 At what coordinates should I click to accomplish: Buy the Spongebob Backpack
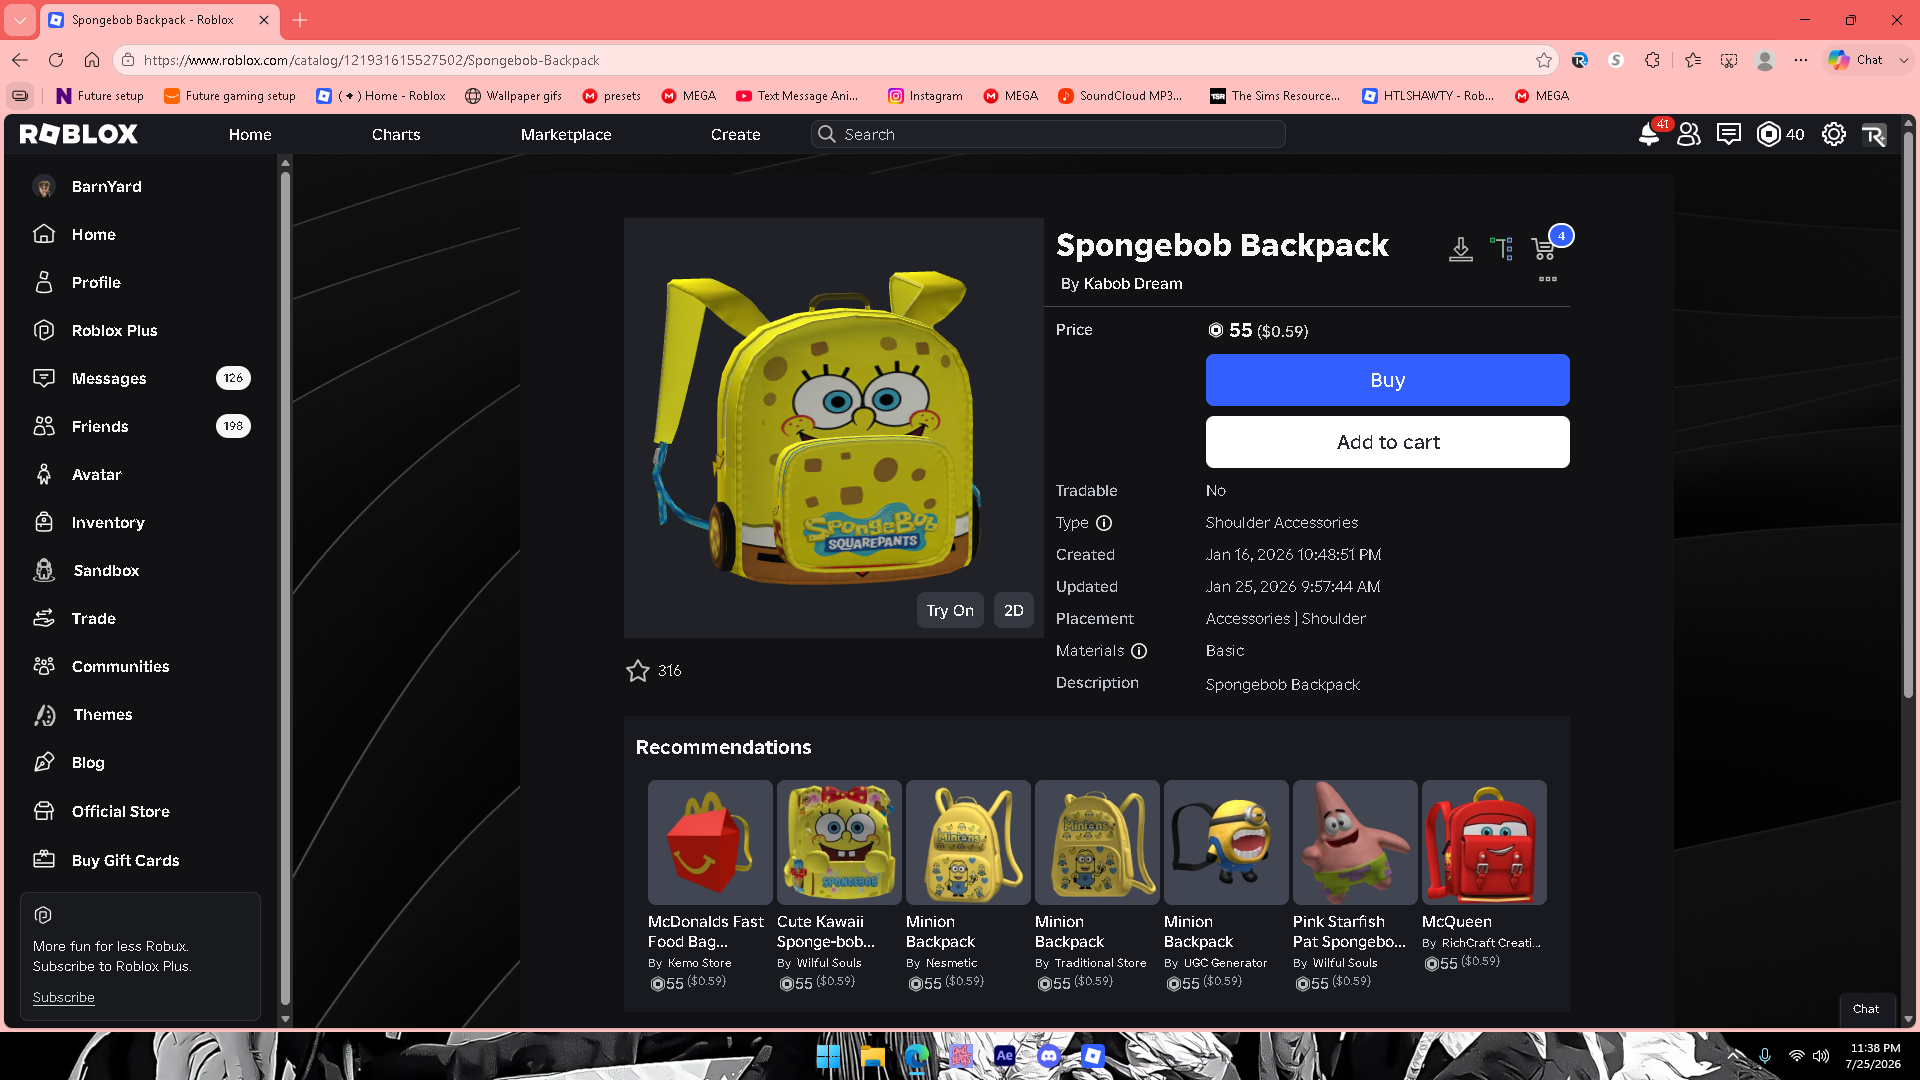point(1388,380)
